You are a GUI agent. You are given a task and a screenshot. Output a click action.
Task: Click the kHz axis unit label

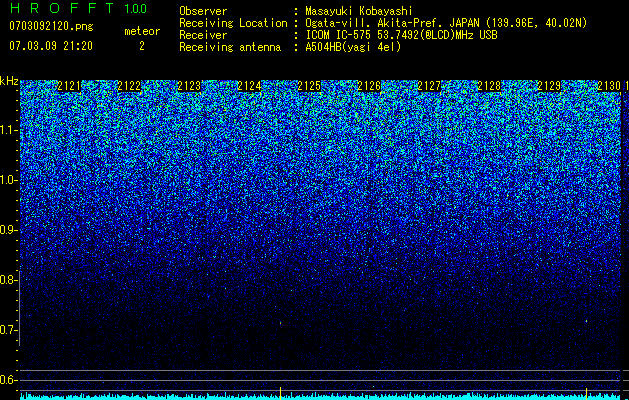tap(9, 81)
